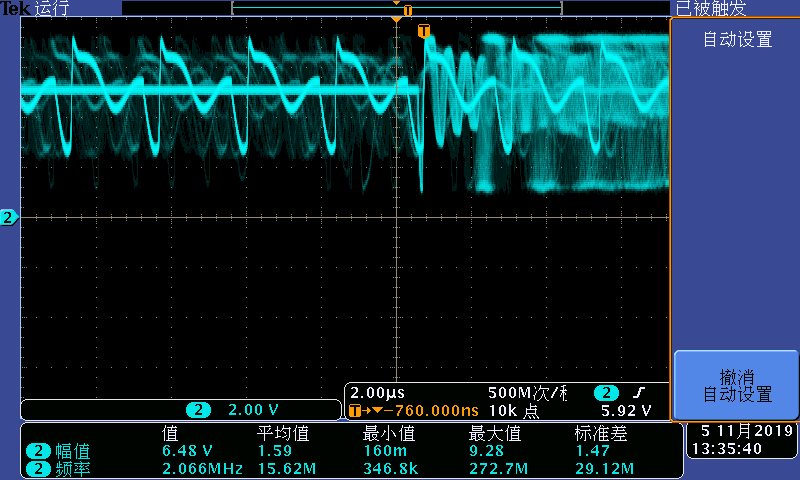The image size is (800, 480).
Task: Click the 346.8k minimum frequency value
Action: [390, 468]
